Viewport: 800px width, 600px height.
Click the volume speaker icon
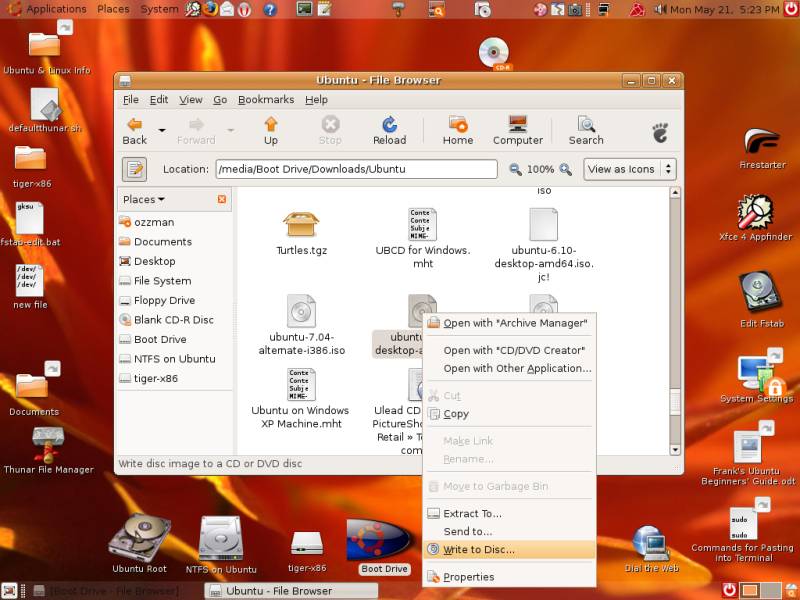[x=660, y=9]
